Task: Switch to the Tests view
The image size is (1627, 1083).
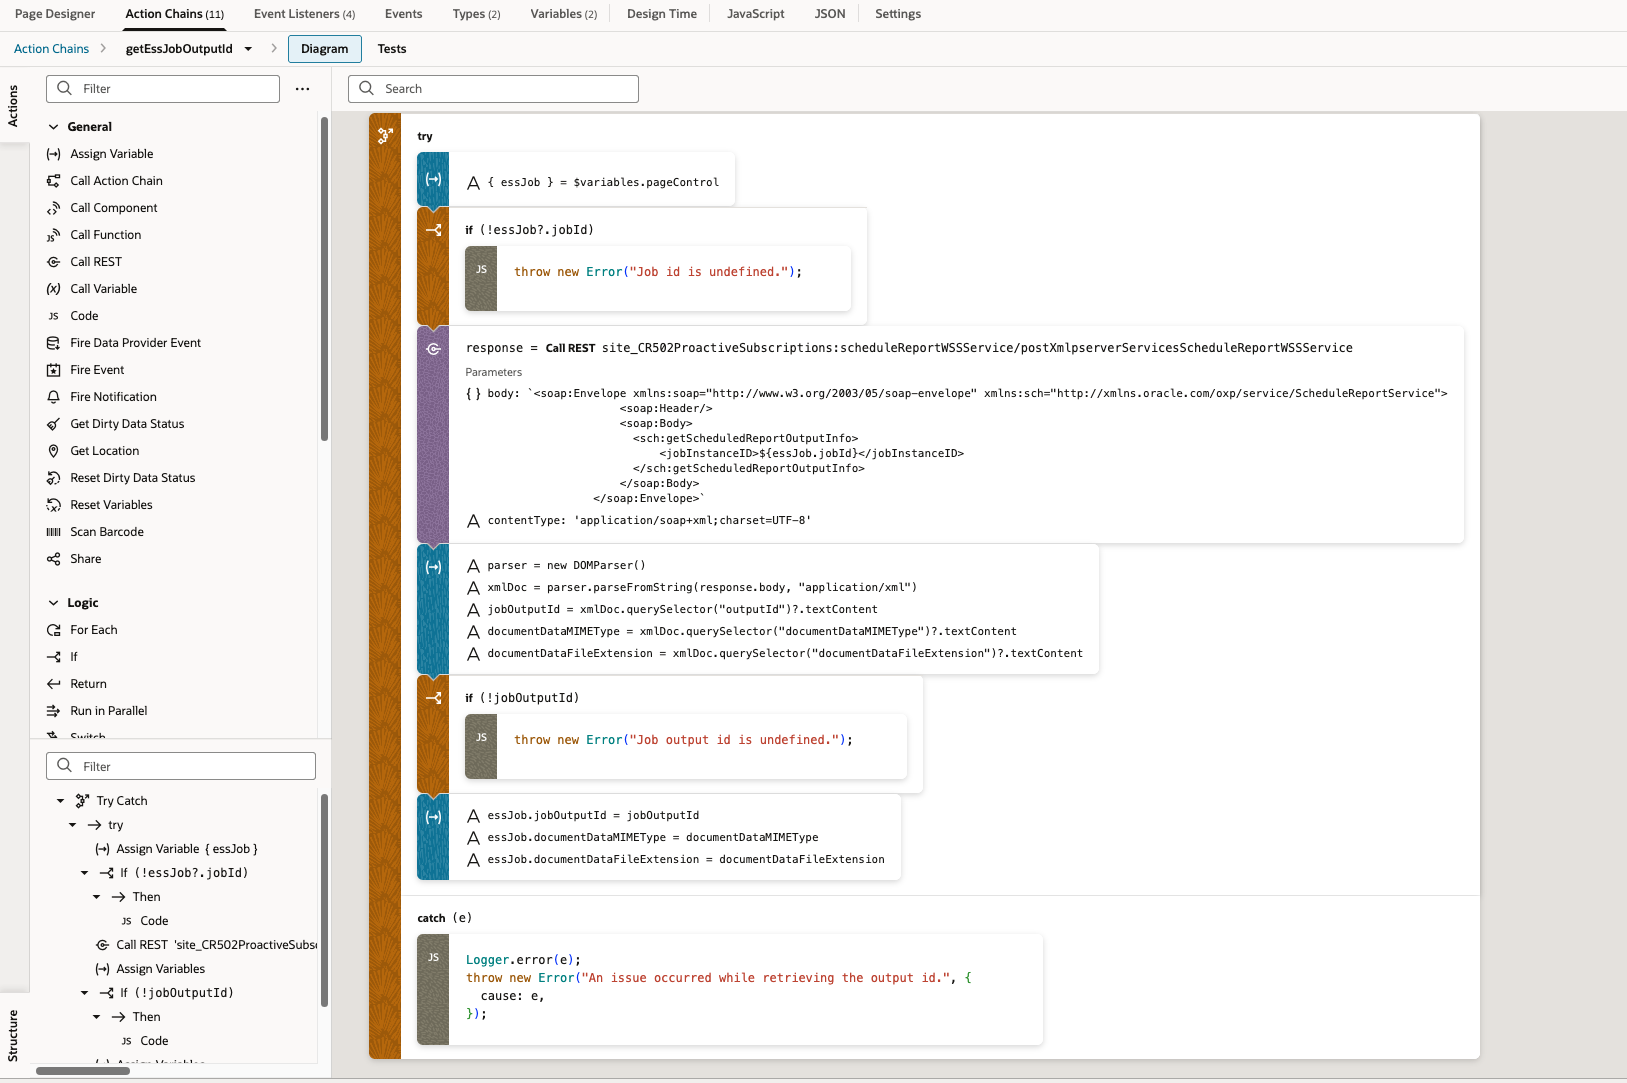Action: pyautogui.click(x=392, y=49)
